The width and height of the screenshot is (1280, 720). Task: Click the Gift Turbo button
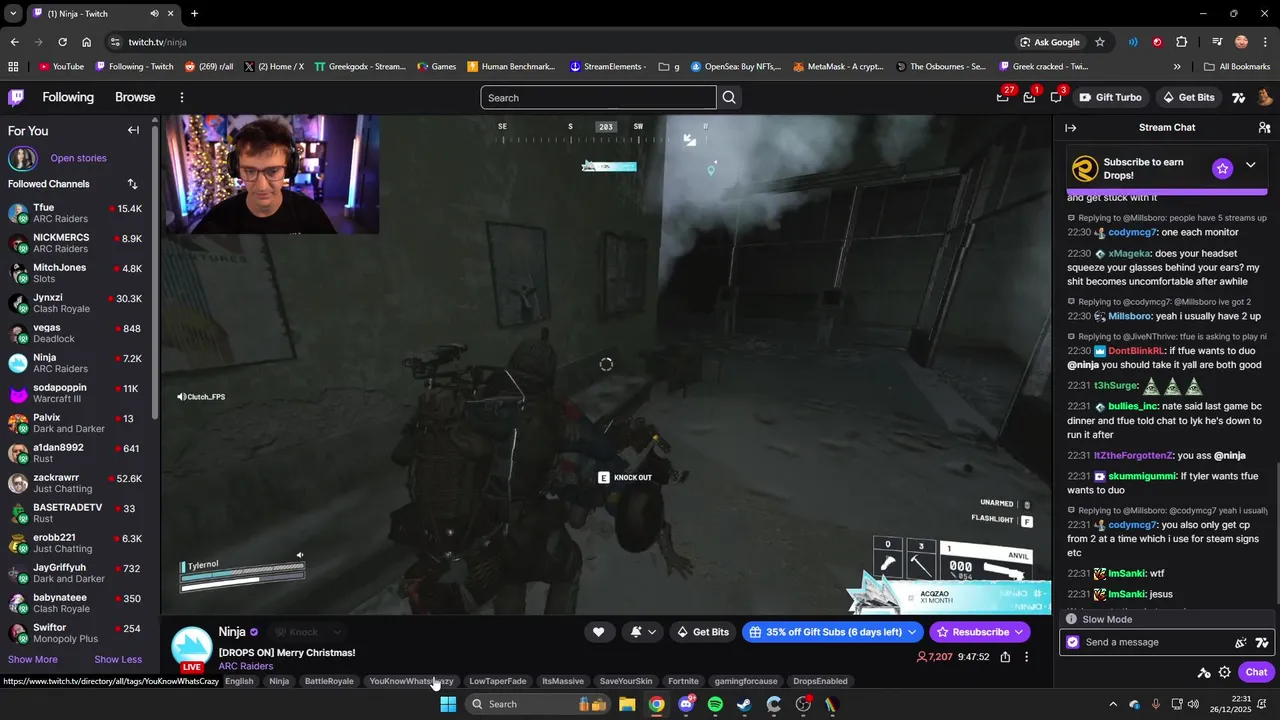[x=1110, y=97]
